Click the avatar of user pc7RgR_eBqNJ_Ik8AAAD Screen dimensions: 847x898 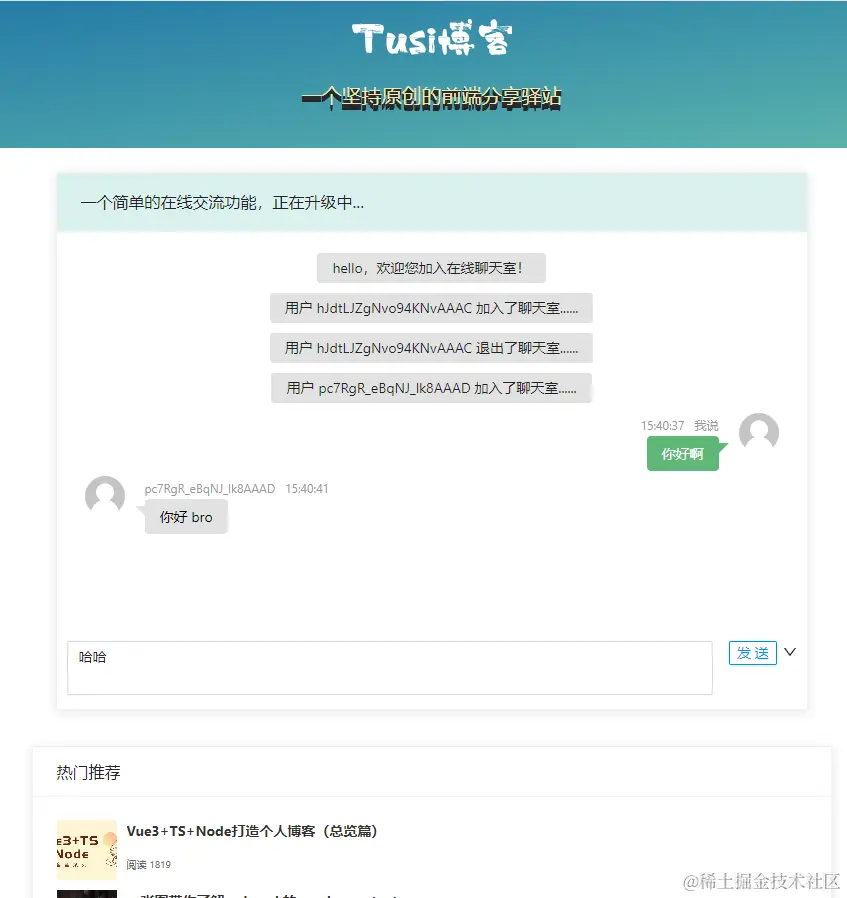[x=105, y=496]
